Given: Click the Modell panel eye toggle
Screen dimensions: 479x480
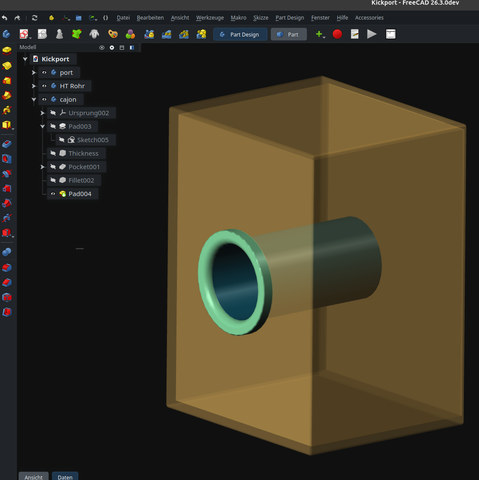Looking at the screenshot, I should point(102,48).
